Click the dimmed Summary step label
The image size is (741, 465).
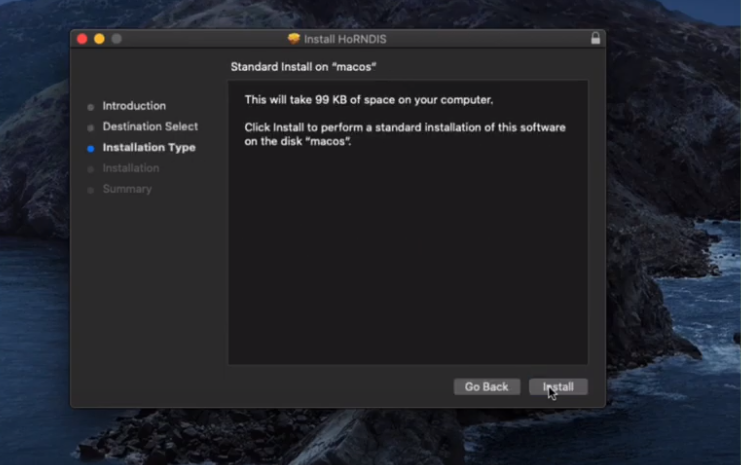coord(127,190)
